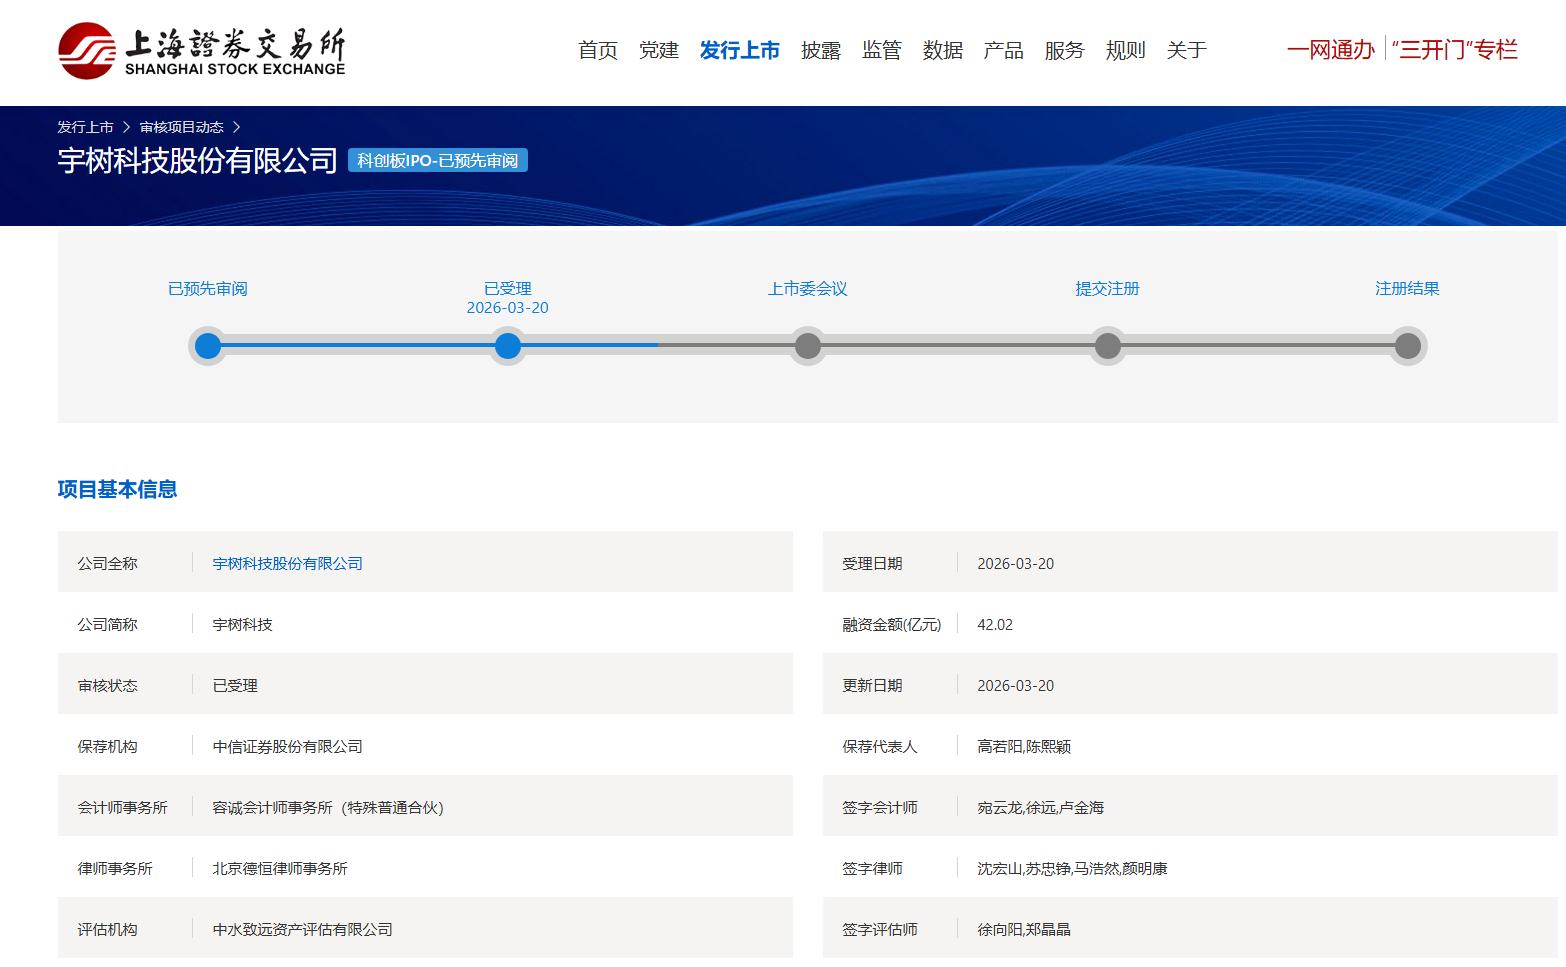Screen dimensions: 1566x967
Task: Open the 数据 menu
Action: click(x=943, y=50)
